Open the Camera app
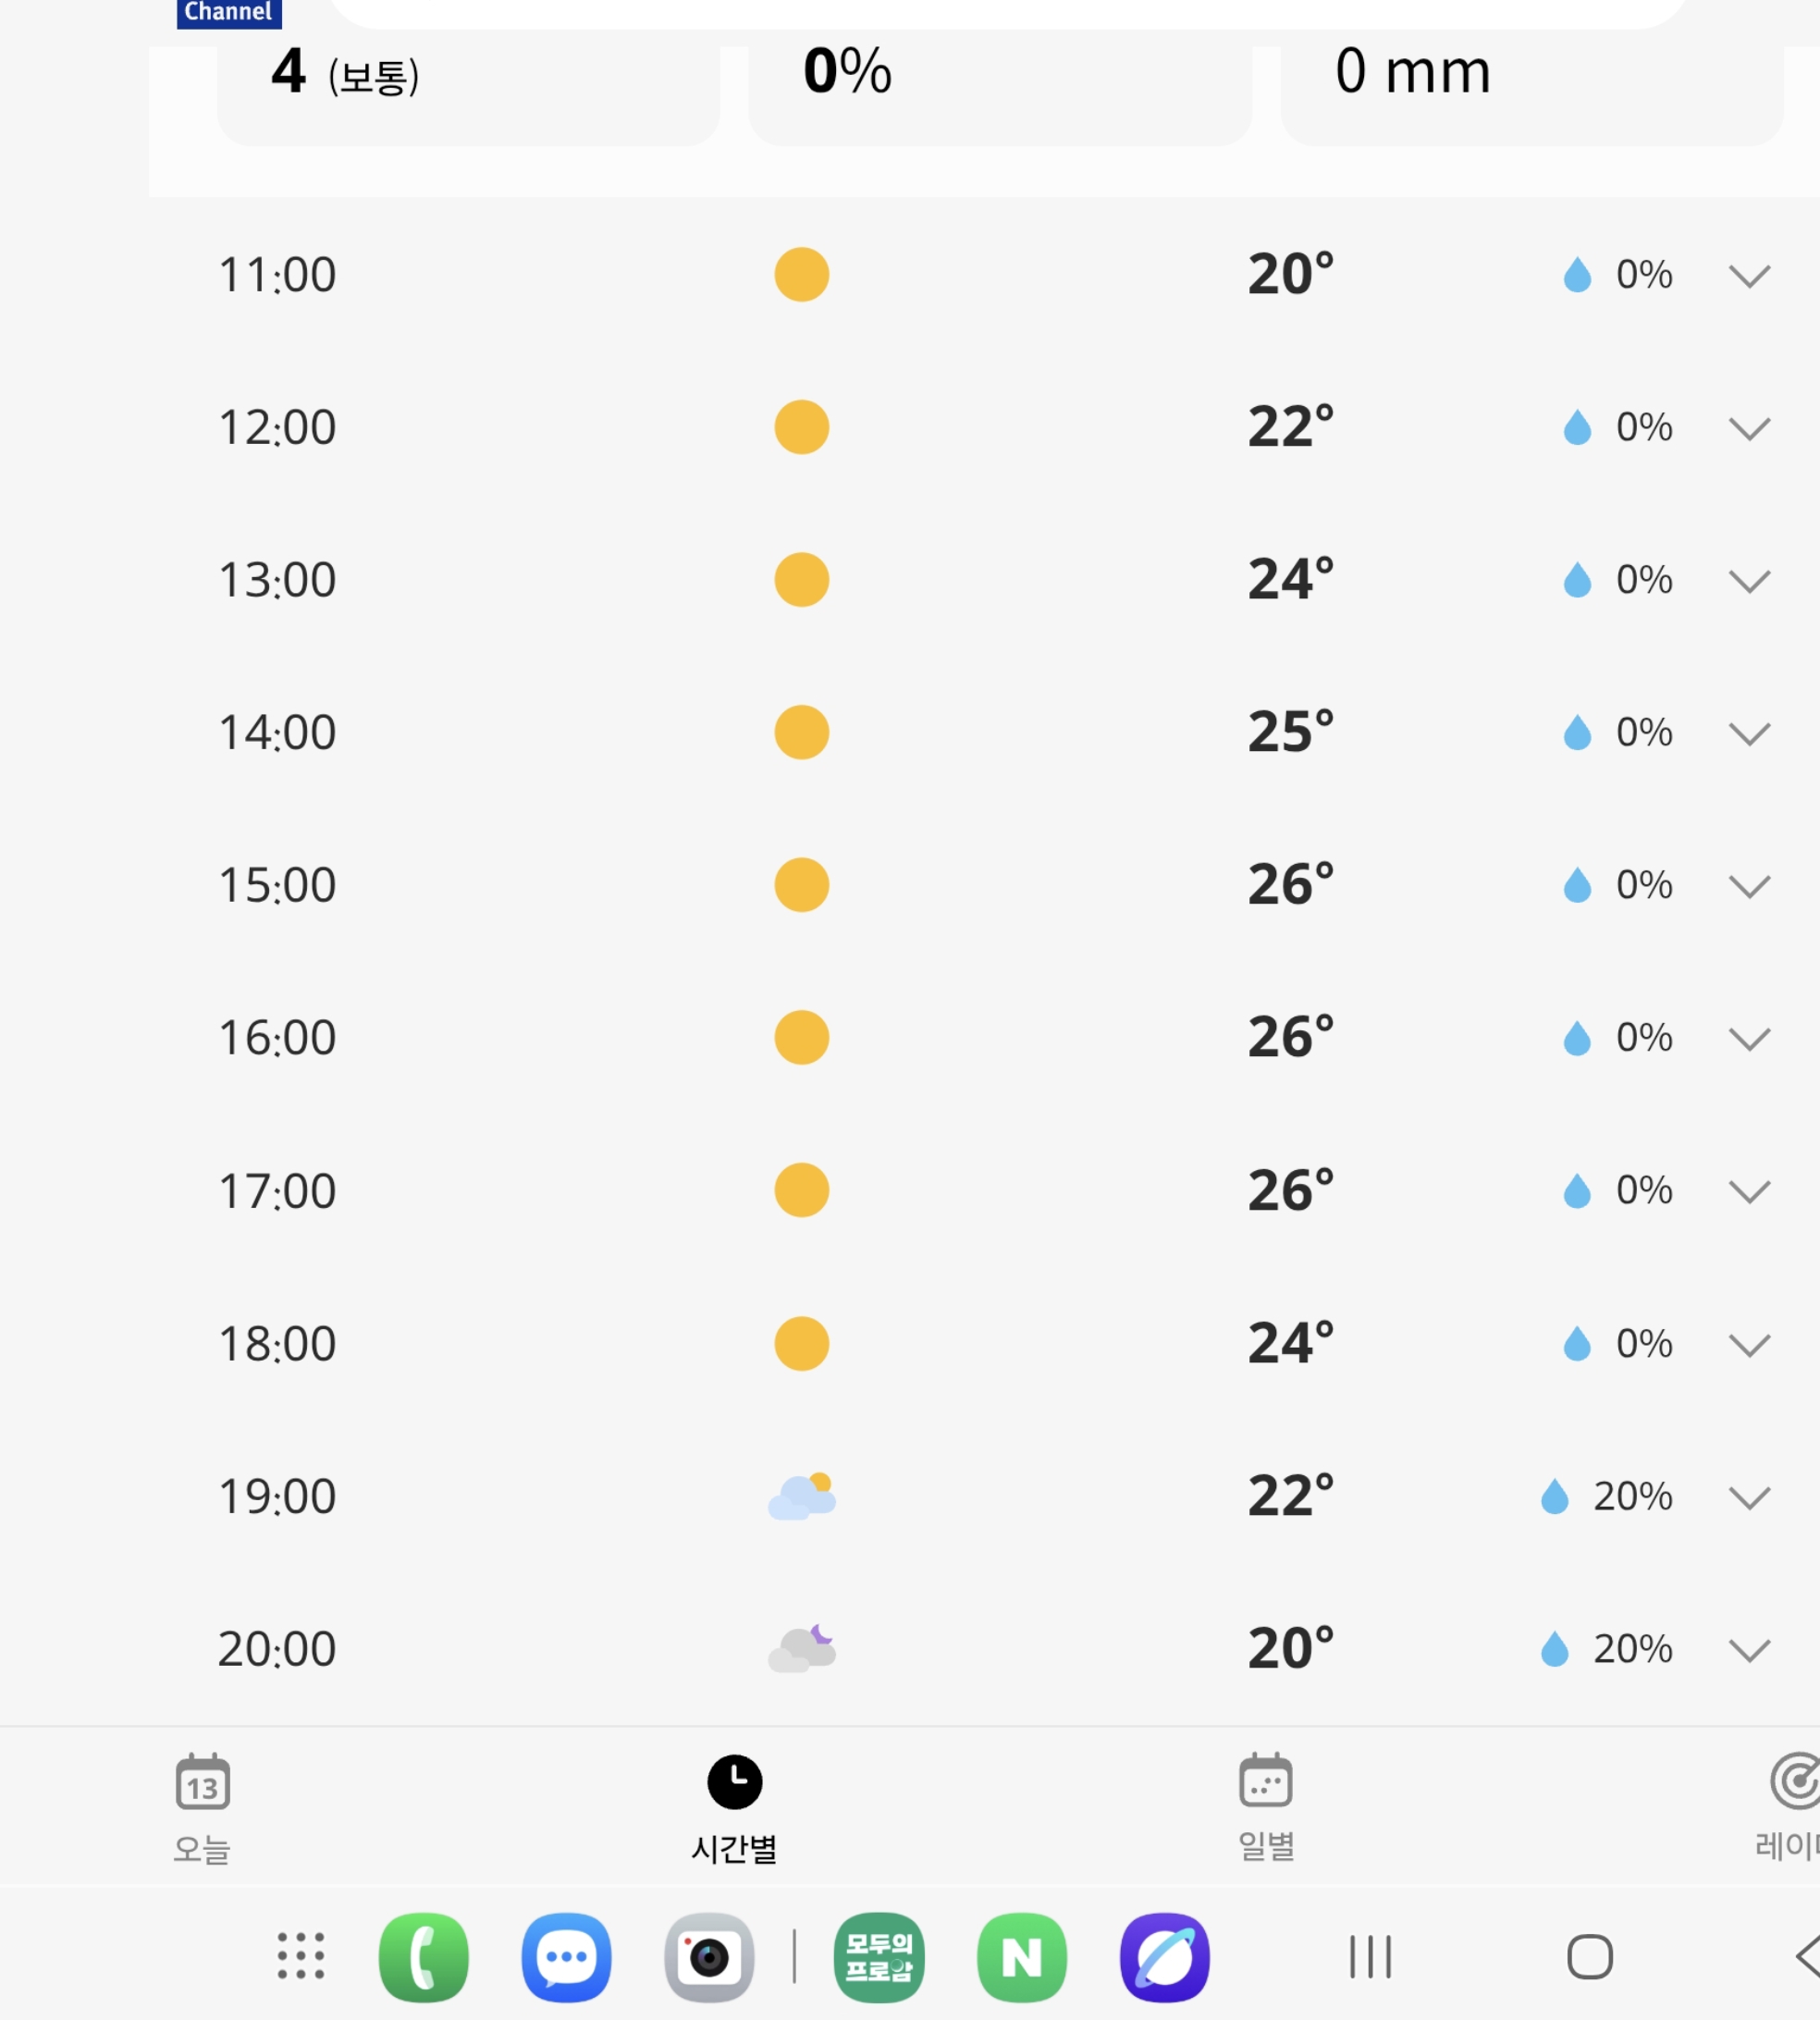 (709, 1956)
